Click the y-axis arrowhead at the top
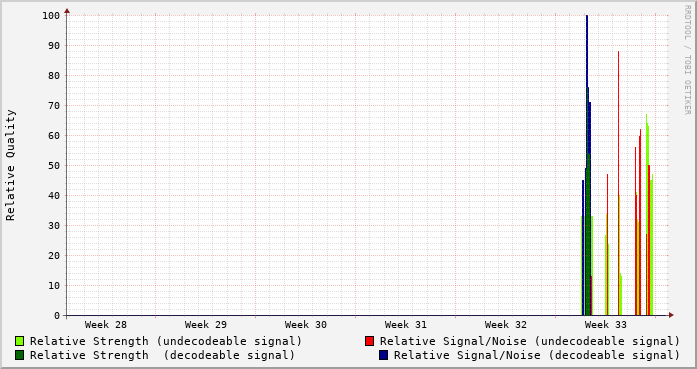The height and width of the screenshot is (369, 697). (x=67, y=11)
